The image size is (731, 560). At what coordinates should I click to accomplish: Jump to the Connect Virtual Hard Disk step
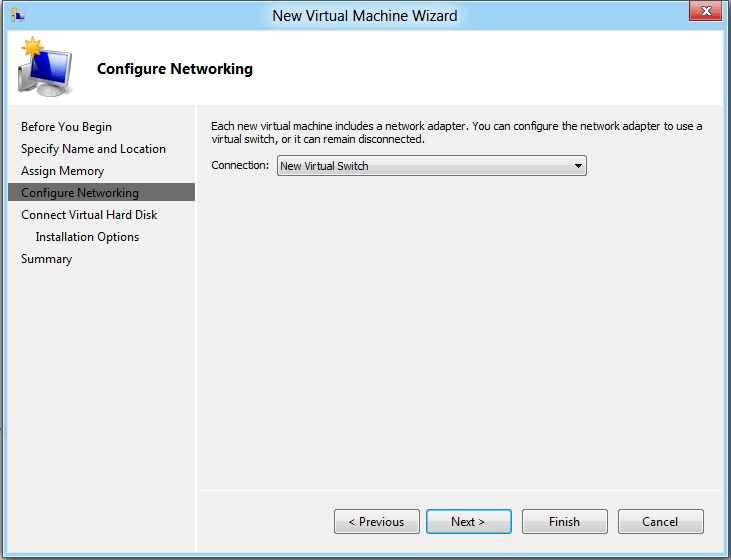89,215
